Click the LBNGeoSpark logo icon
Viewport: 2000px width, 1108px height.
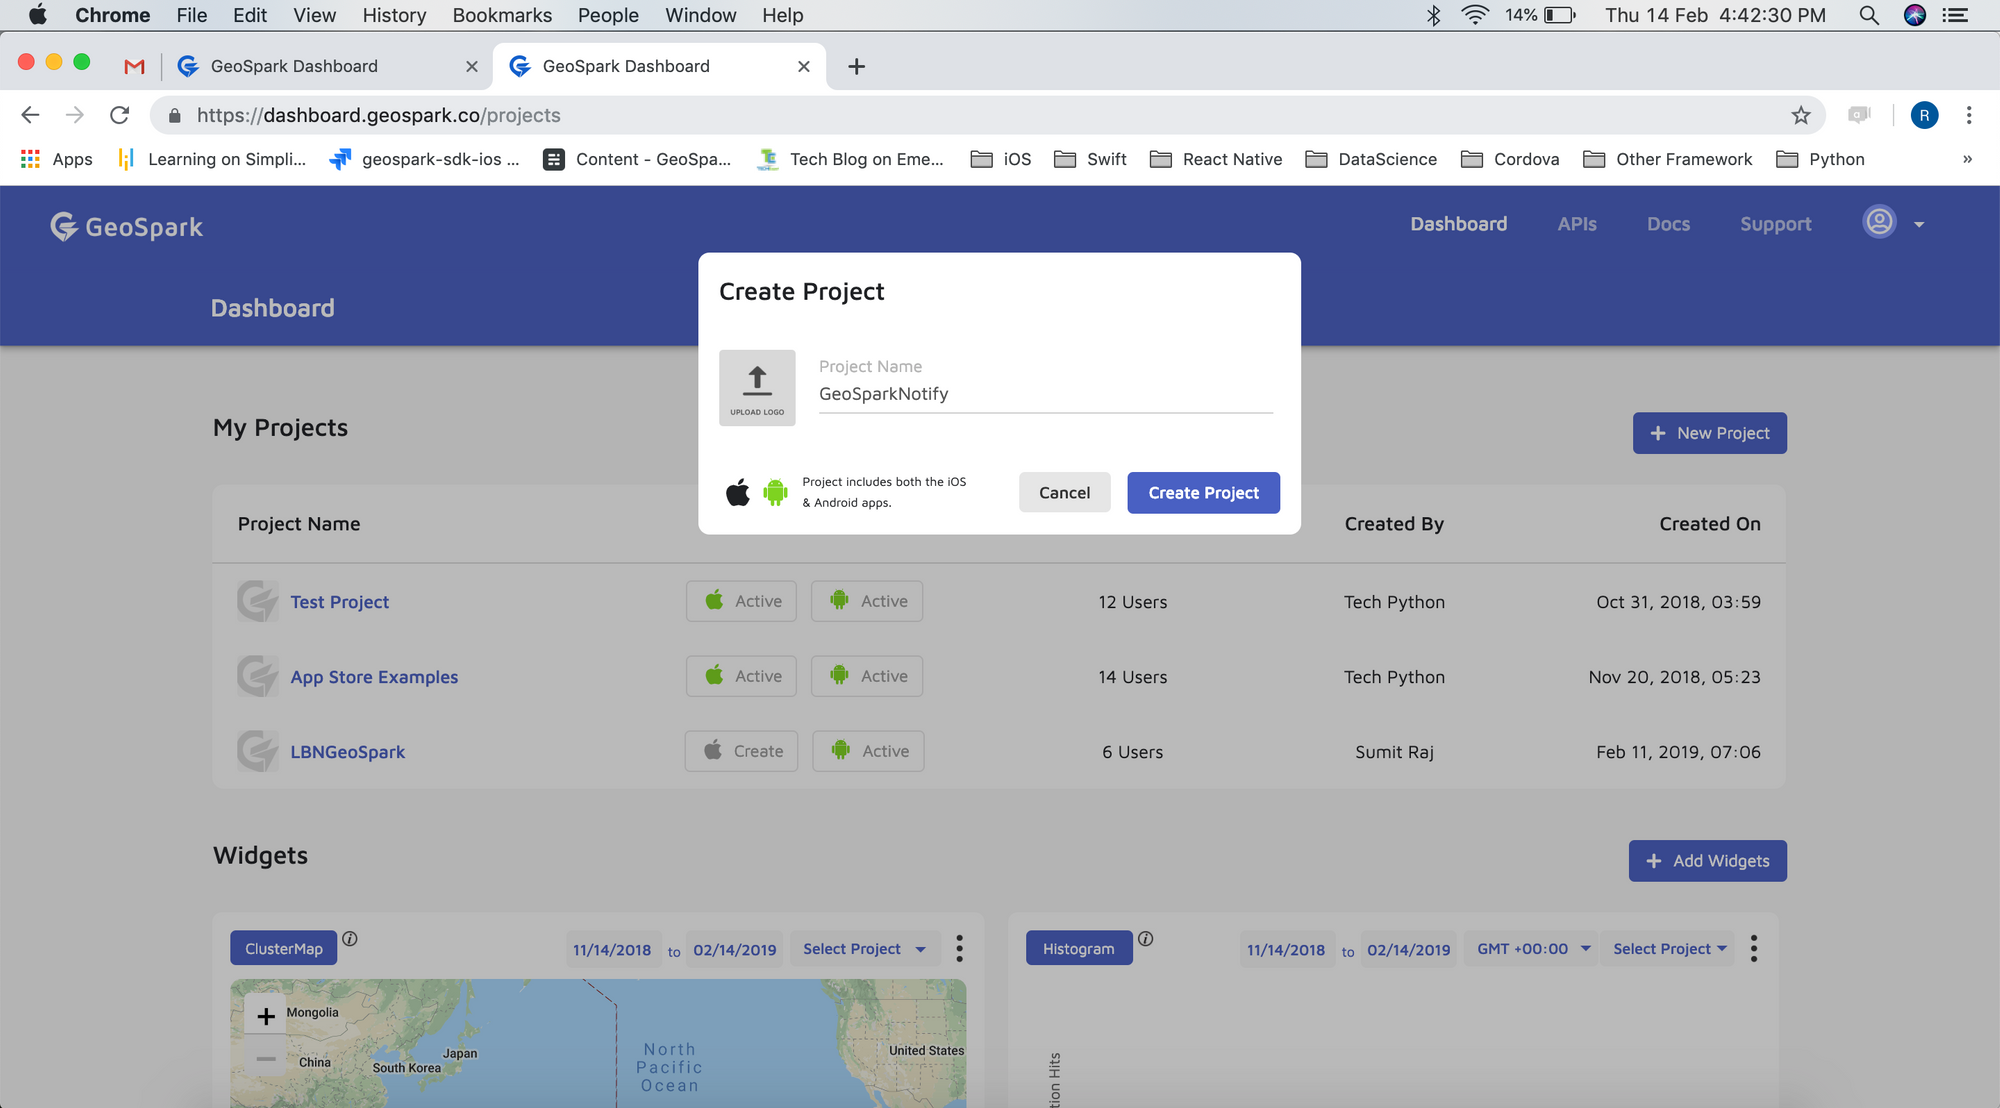click(258, 751)
